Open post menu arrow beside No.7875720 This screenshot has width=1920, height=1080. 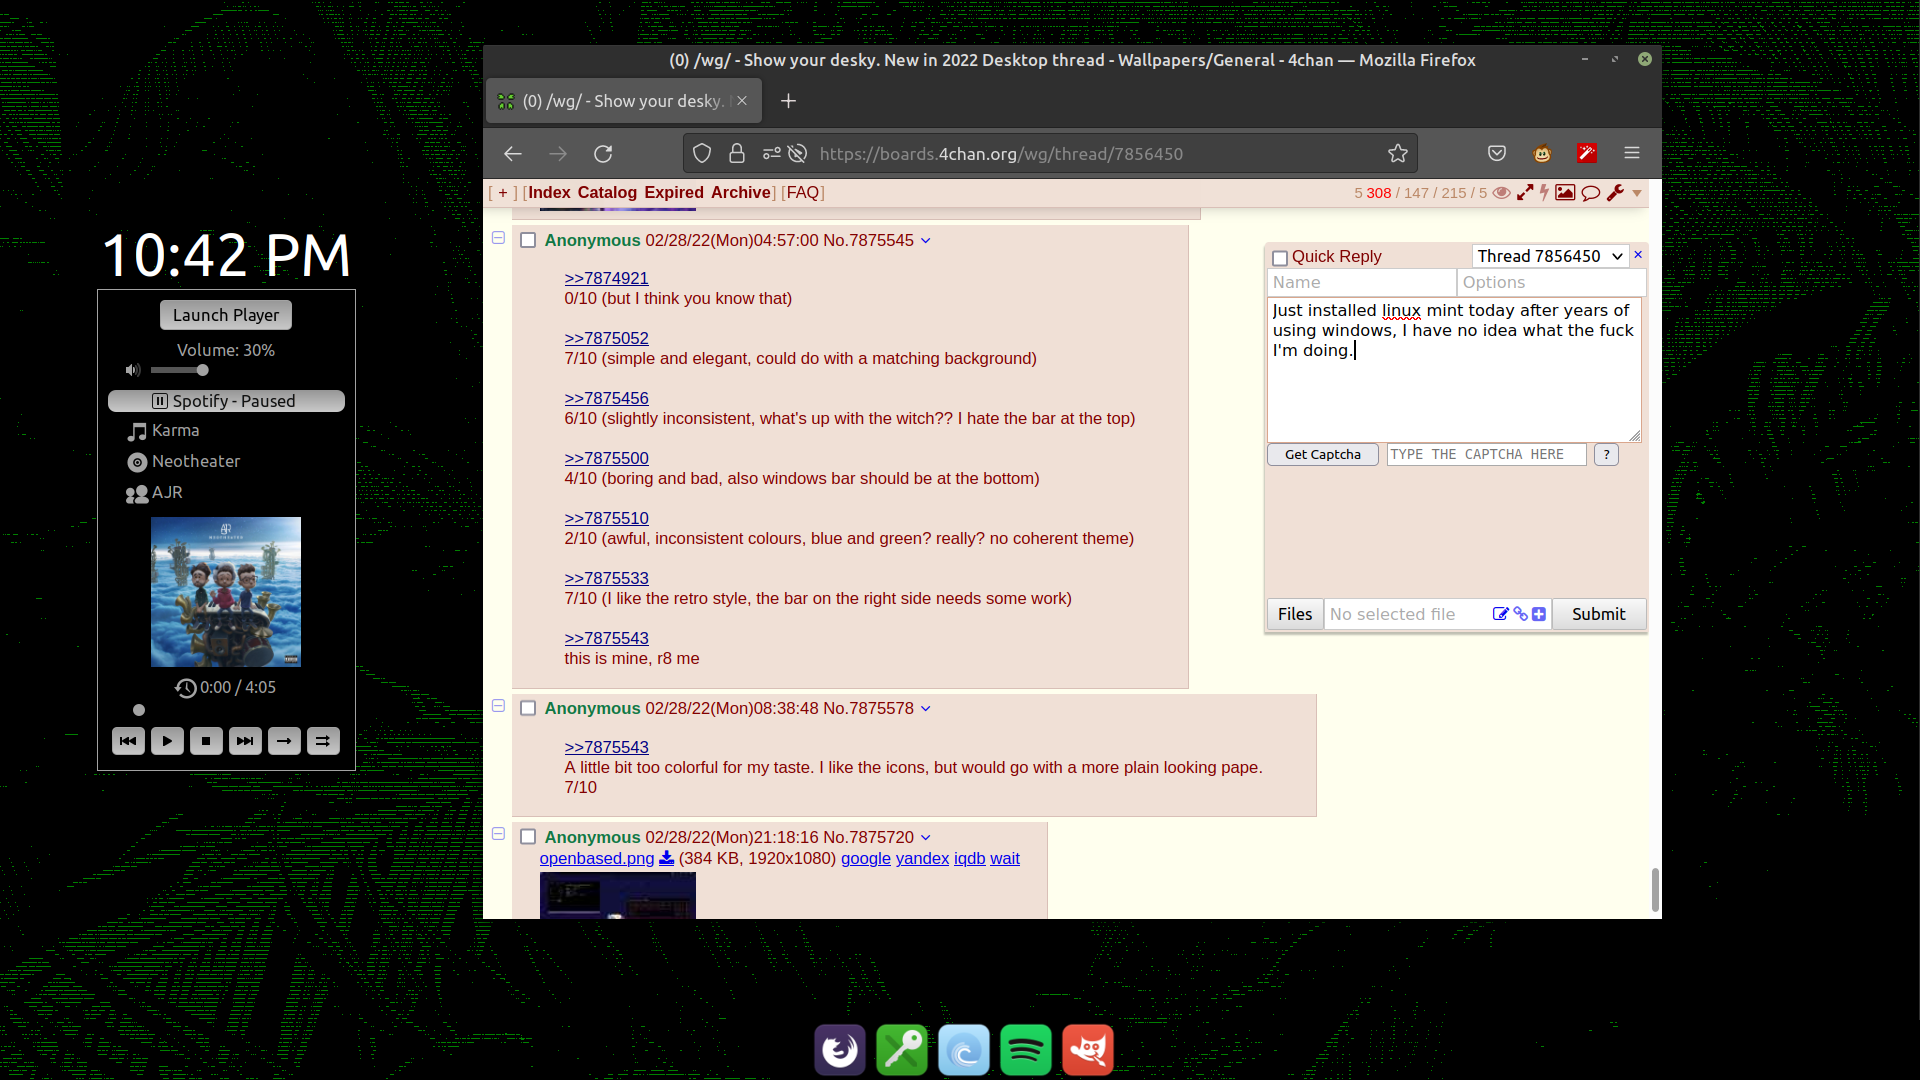925,838
